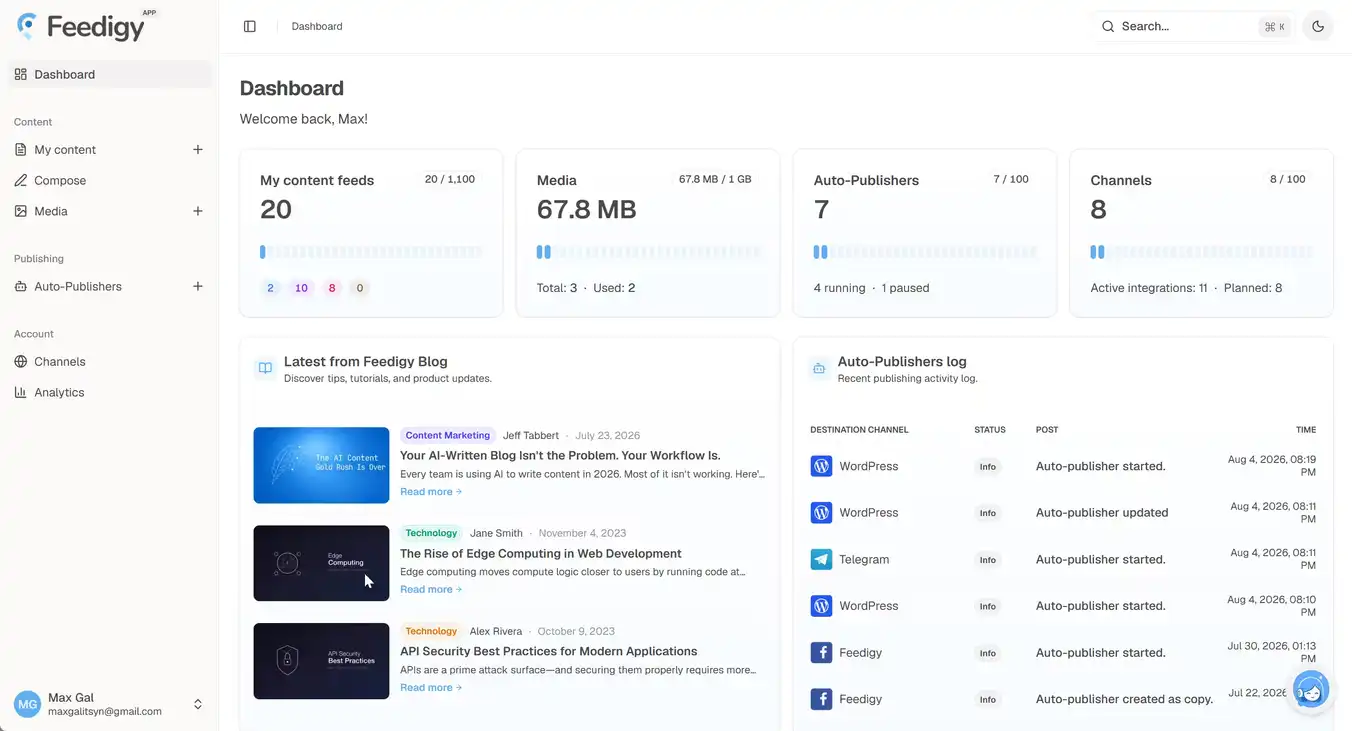Click the pink 8 feeds count badge
Viewport: 1352px width, 731px height.
click(x=332, y=288)
